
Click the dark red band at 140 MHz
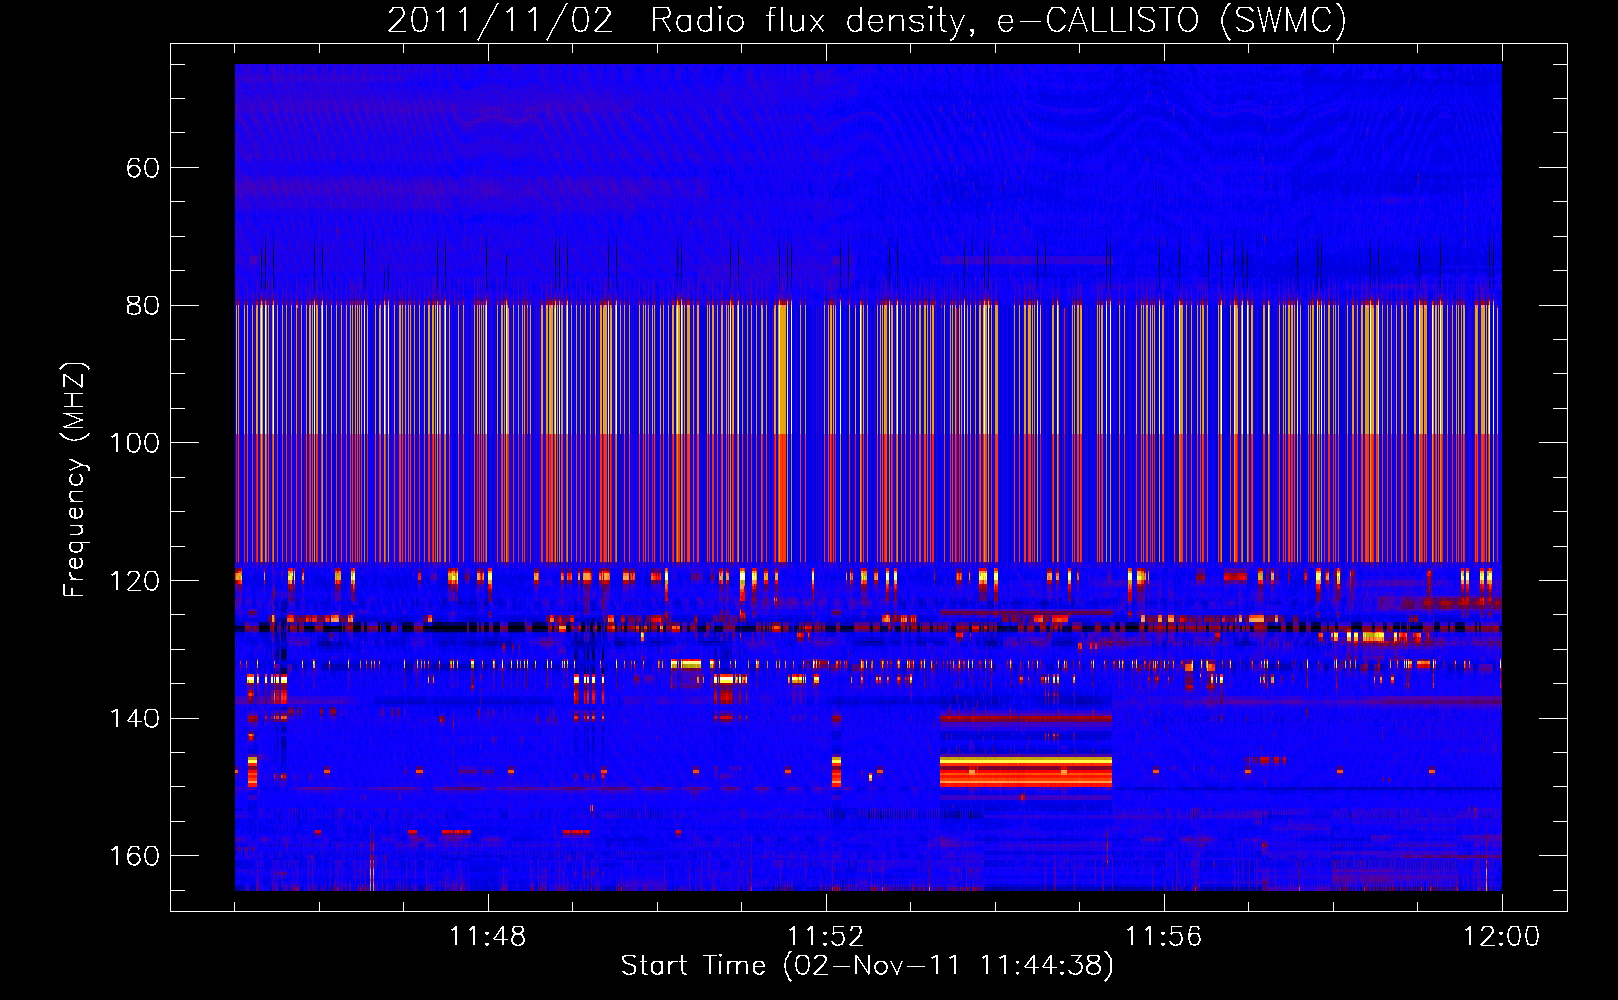pyautogui.click(x=1025, y=717)
